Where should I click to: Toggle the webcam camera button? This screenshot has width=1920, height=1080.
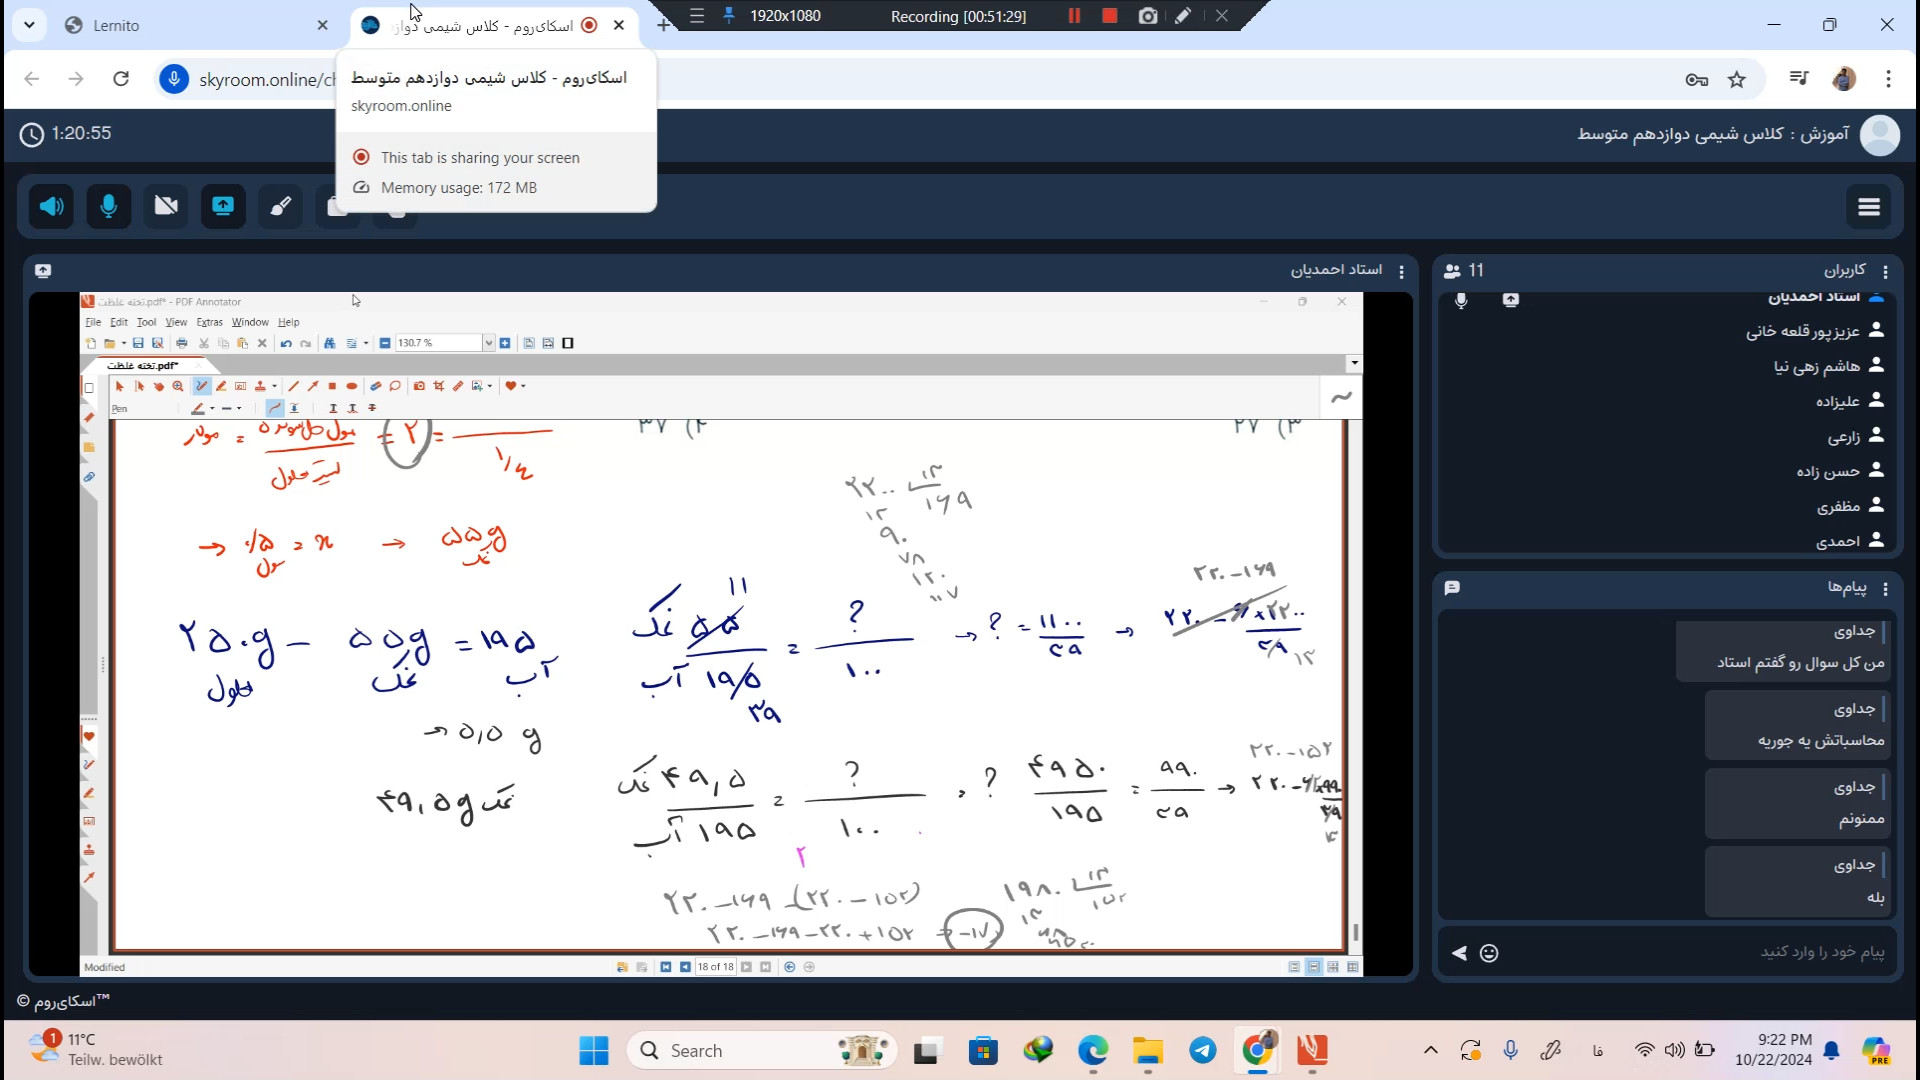(166, 207)
